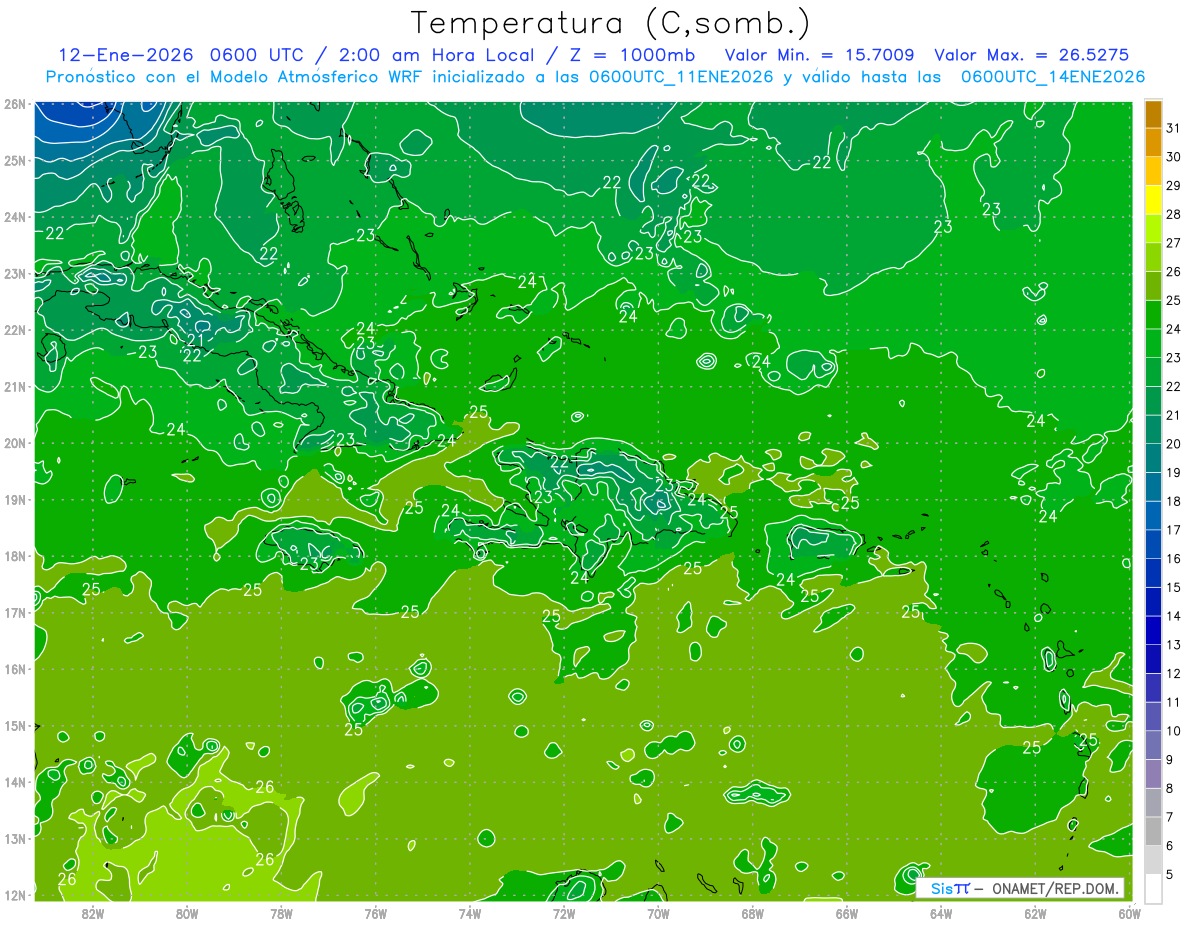Click the color bar label '11'
The image size is (1200, 927).
point(1173,702)
